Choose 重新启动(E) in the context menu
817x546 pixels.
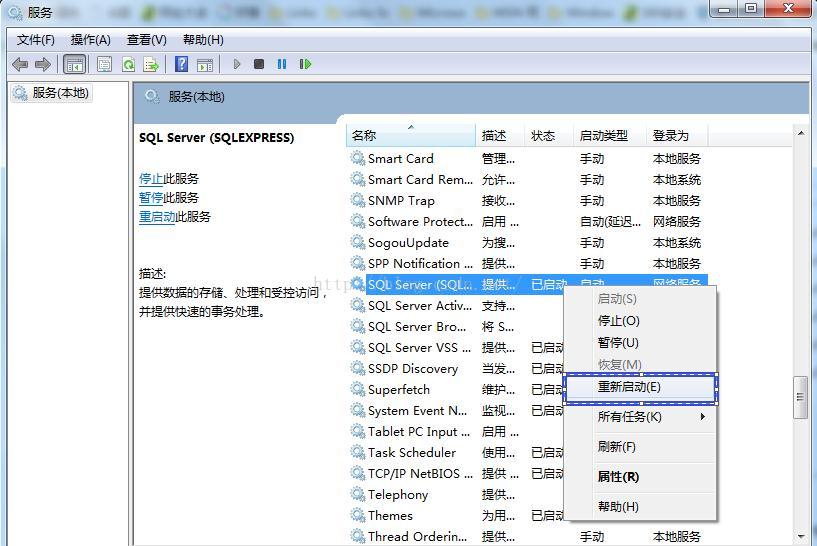coord(640,387)
